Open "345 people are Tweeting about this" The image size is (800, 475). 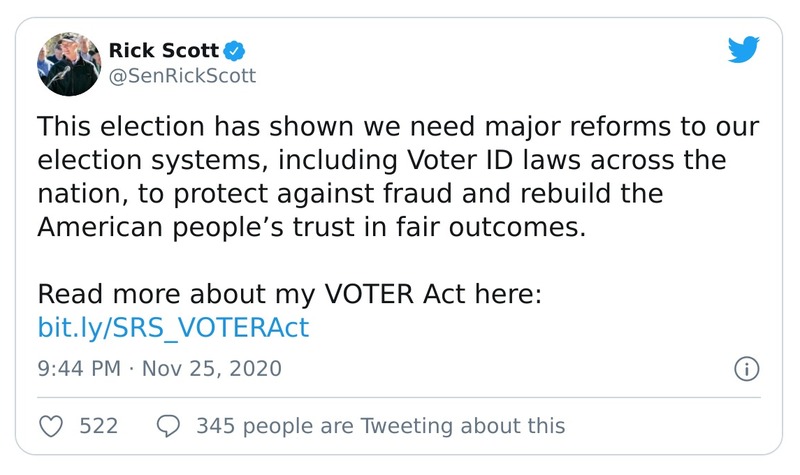[380, 425]
